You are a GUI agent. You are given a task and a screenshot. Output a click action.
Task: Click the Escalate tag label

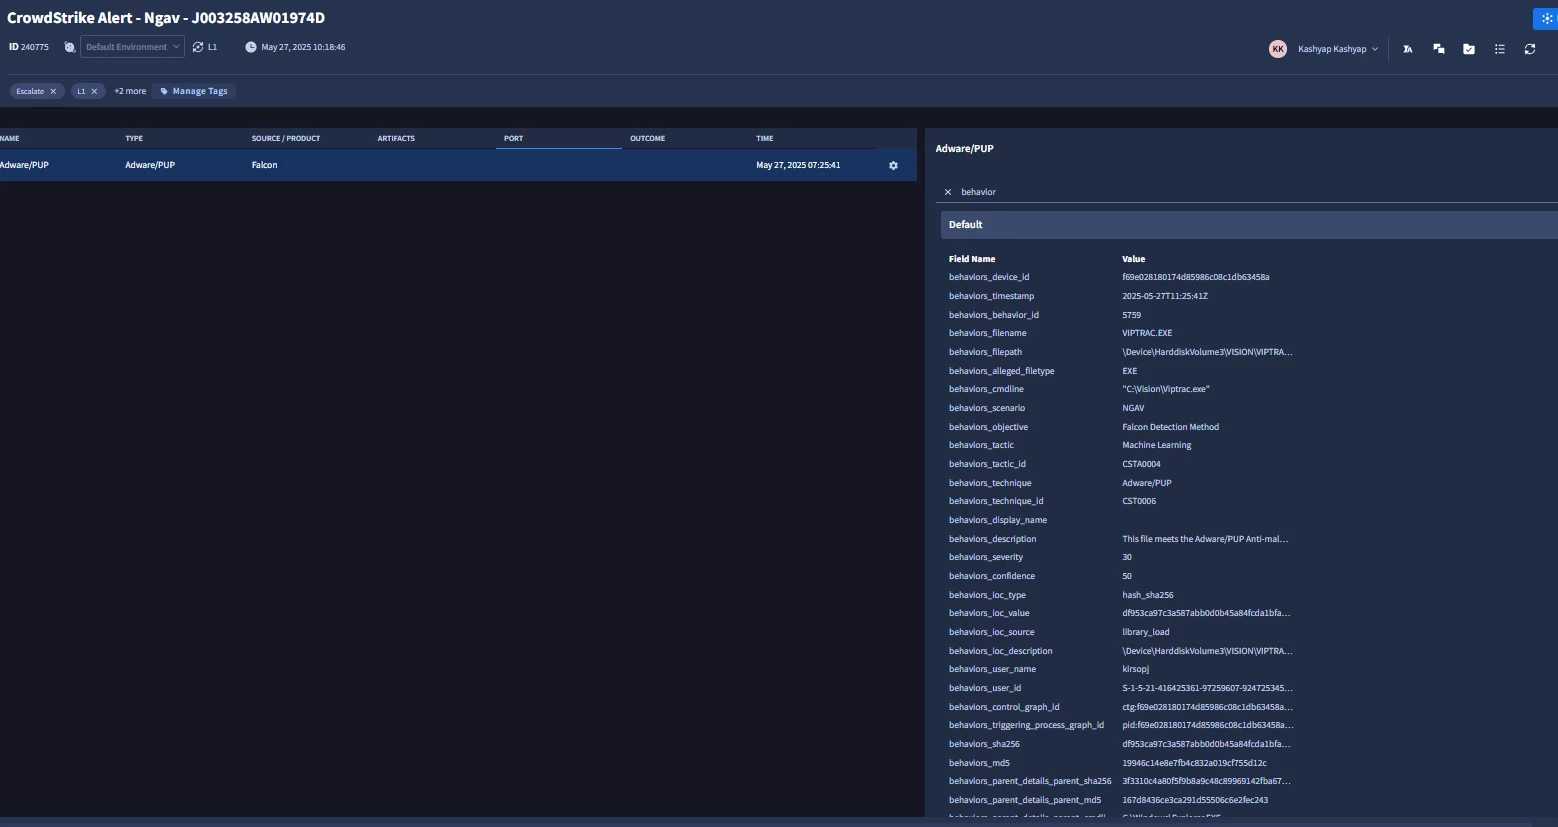tap(30, 91)
